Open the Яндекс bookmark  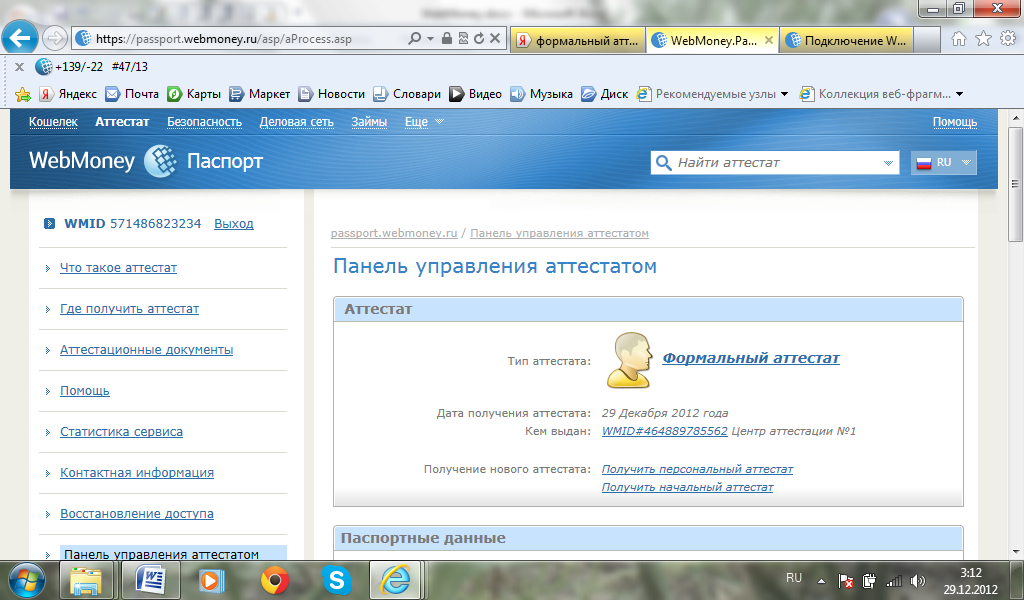(68, 94)
